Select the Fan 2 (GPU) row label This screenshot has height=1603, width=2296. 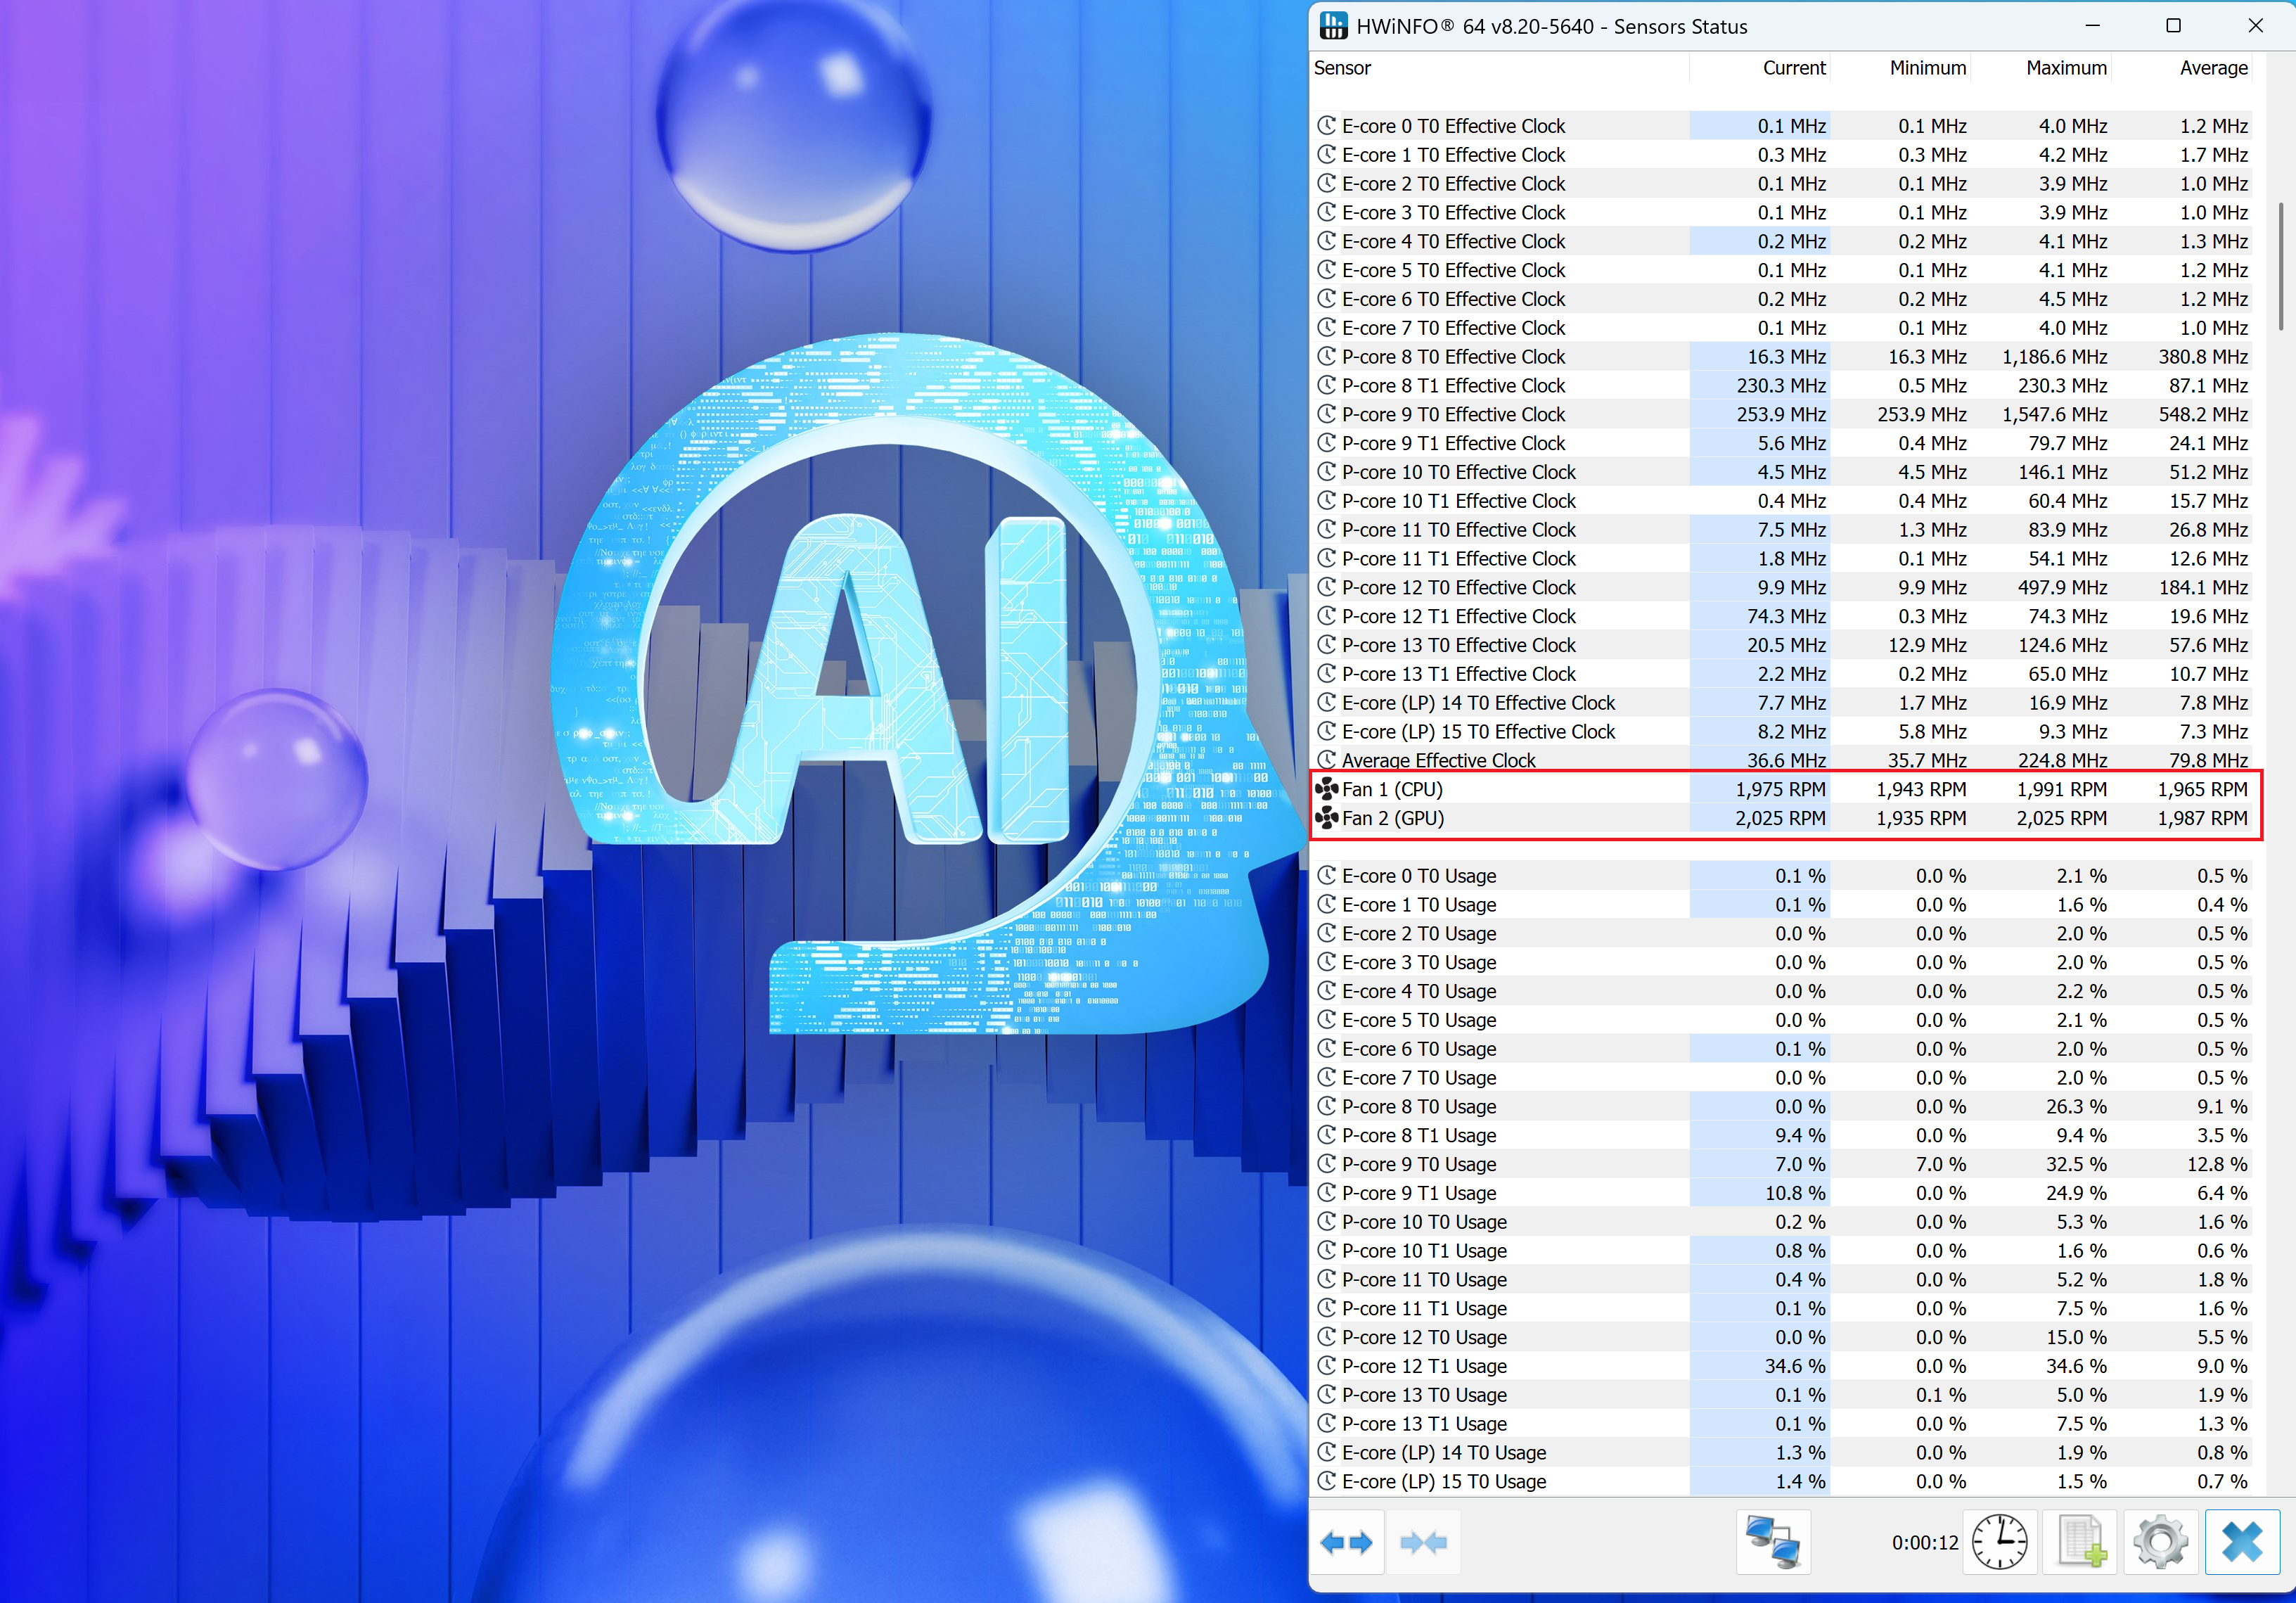1393,818
